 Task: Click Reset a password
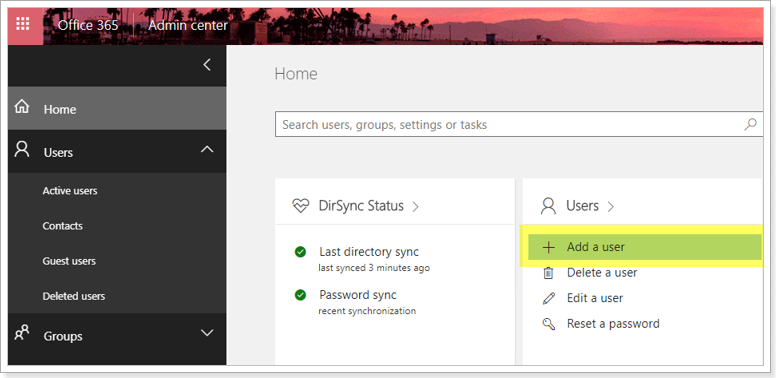point(613,324)
